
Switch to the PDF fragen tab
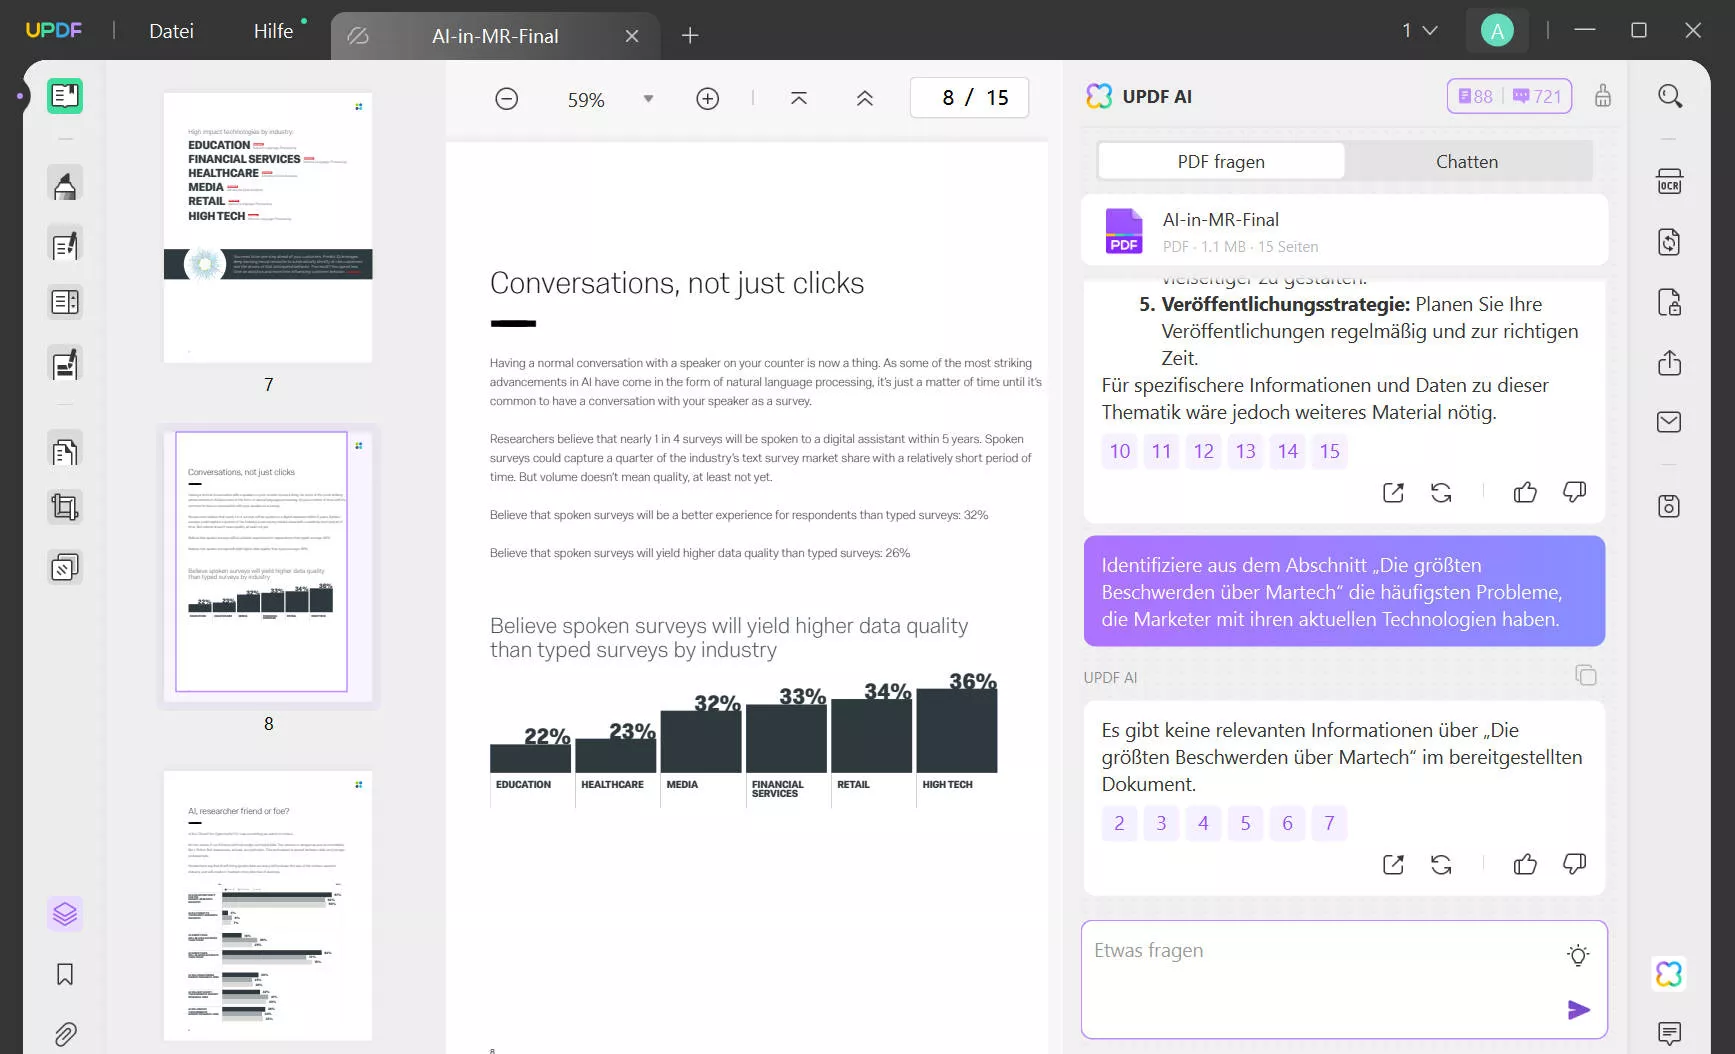pyautogui.click(x=1221, y=161)
